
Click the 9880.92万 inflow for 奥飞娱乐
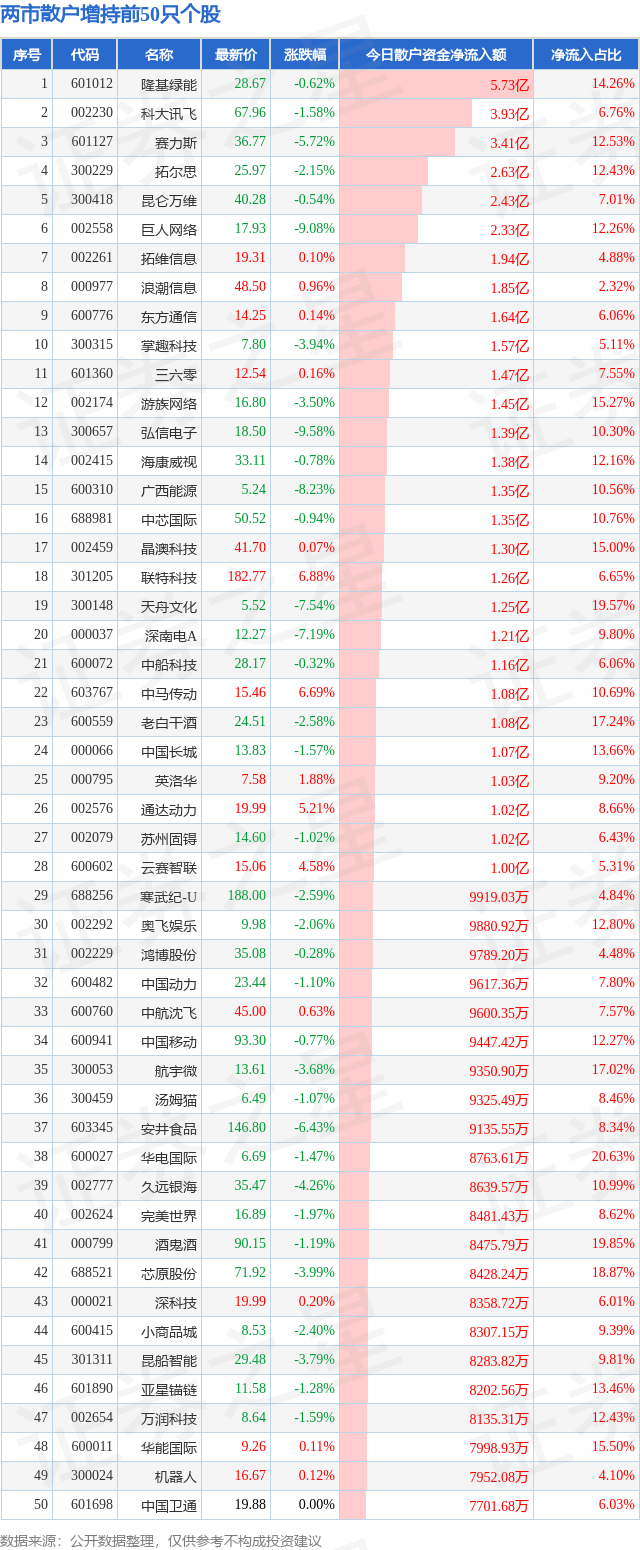point(499,927)
